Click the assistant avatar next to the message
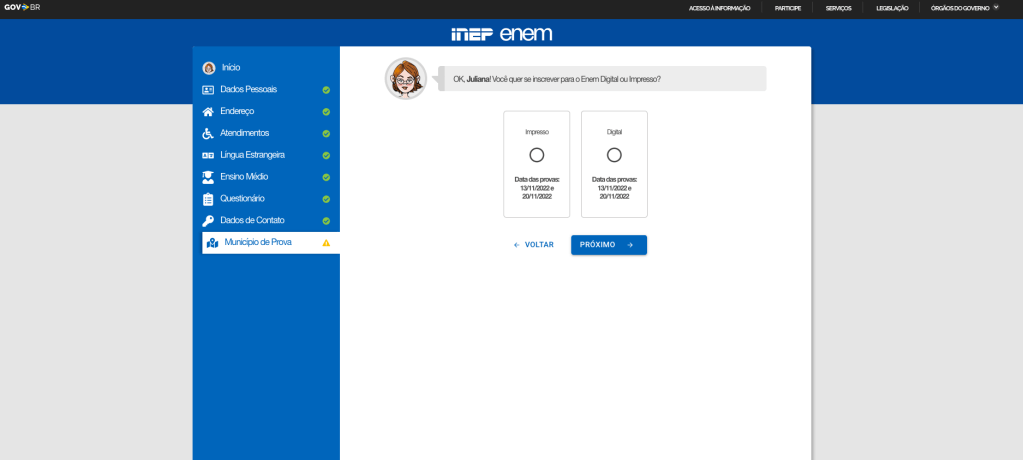 [406, 79]
